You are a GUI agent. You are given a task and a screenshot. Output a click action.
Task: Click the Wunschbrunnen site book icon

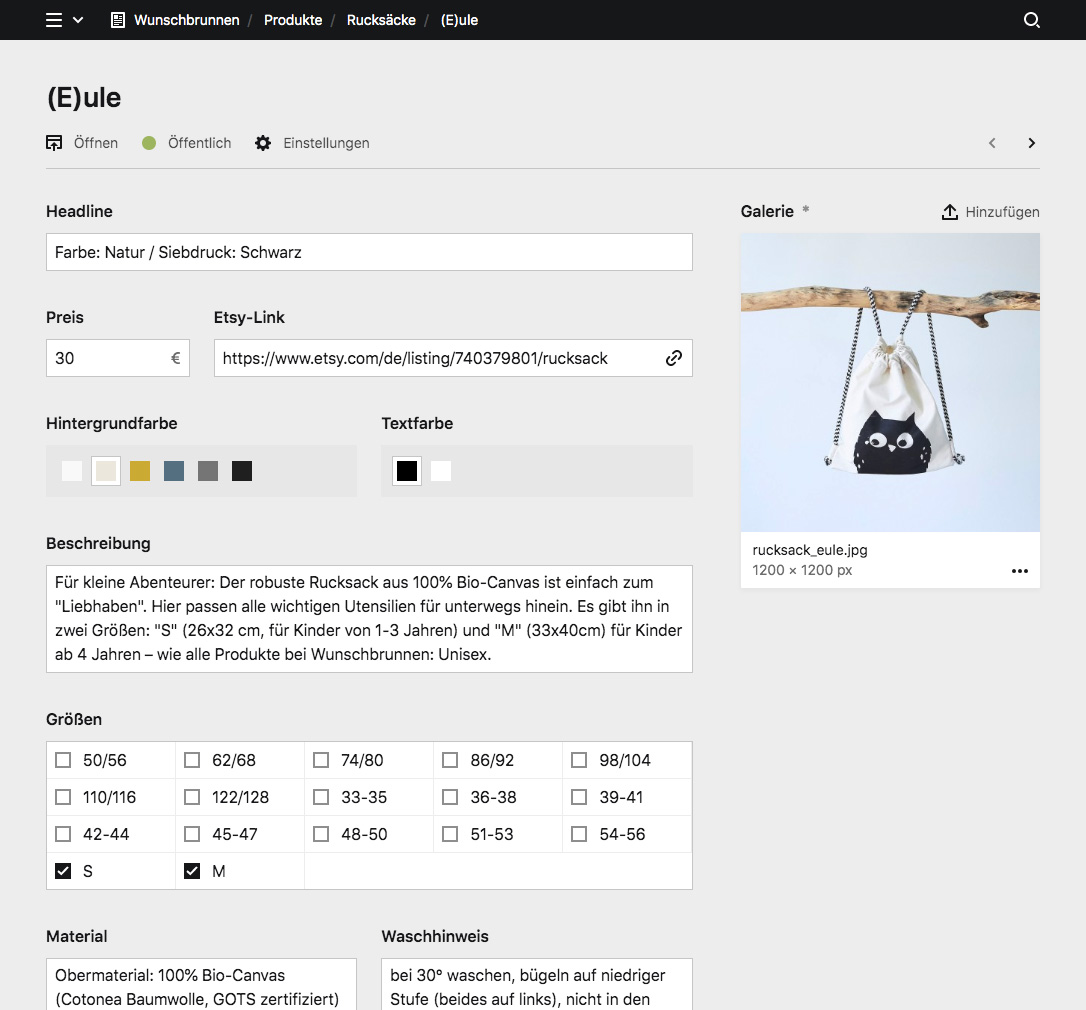(x=117, y=19)
